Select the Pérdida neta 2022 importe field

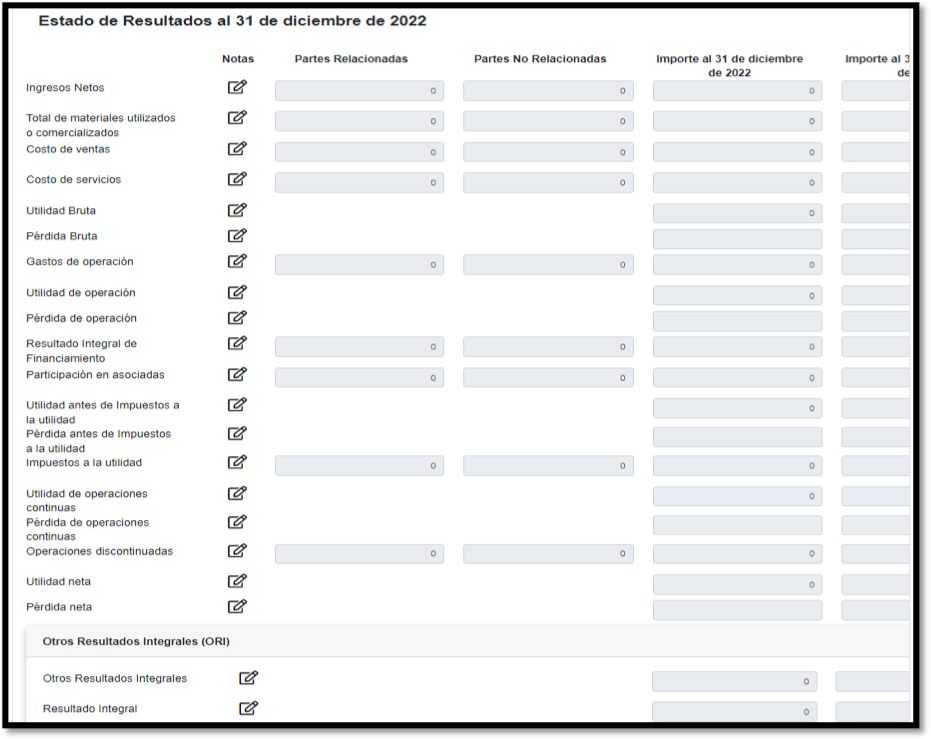coord(737,610)
